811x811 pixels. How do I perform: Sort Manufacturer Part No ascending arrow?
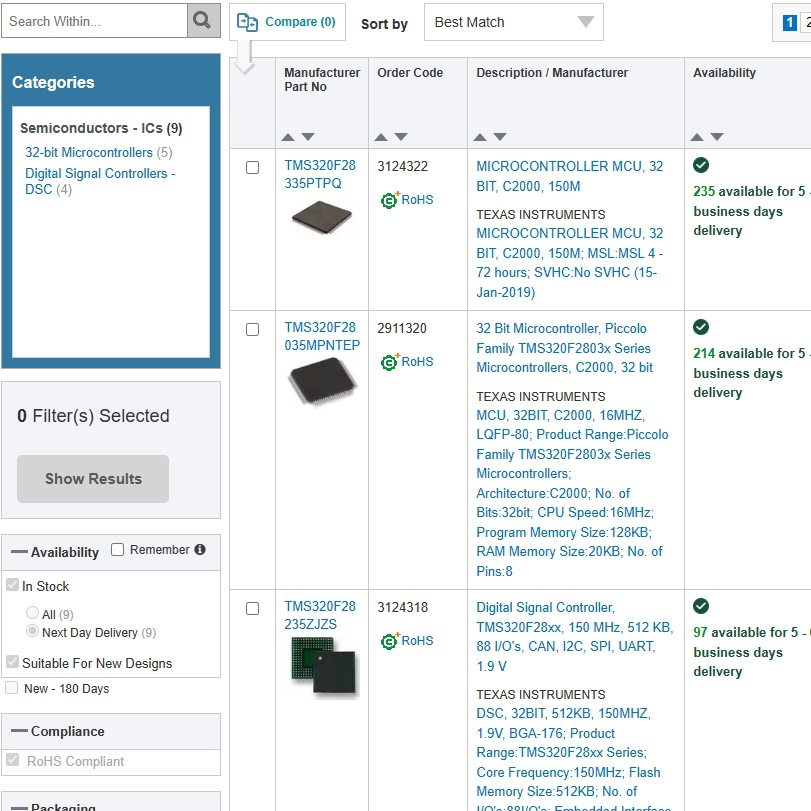(288, 137)
